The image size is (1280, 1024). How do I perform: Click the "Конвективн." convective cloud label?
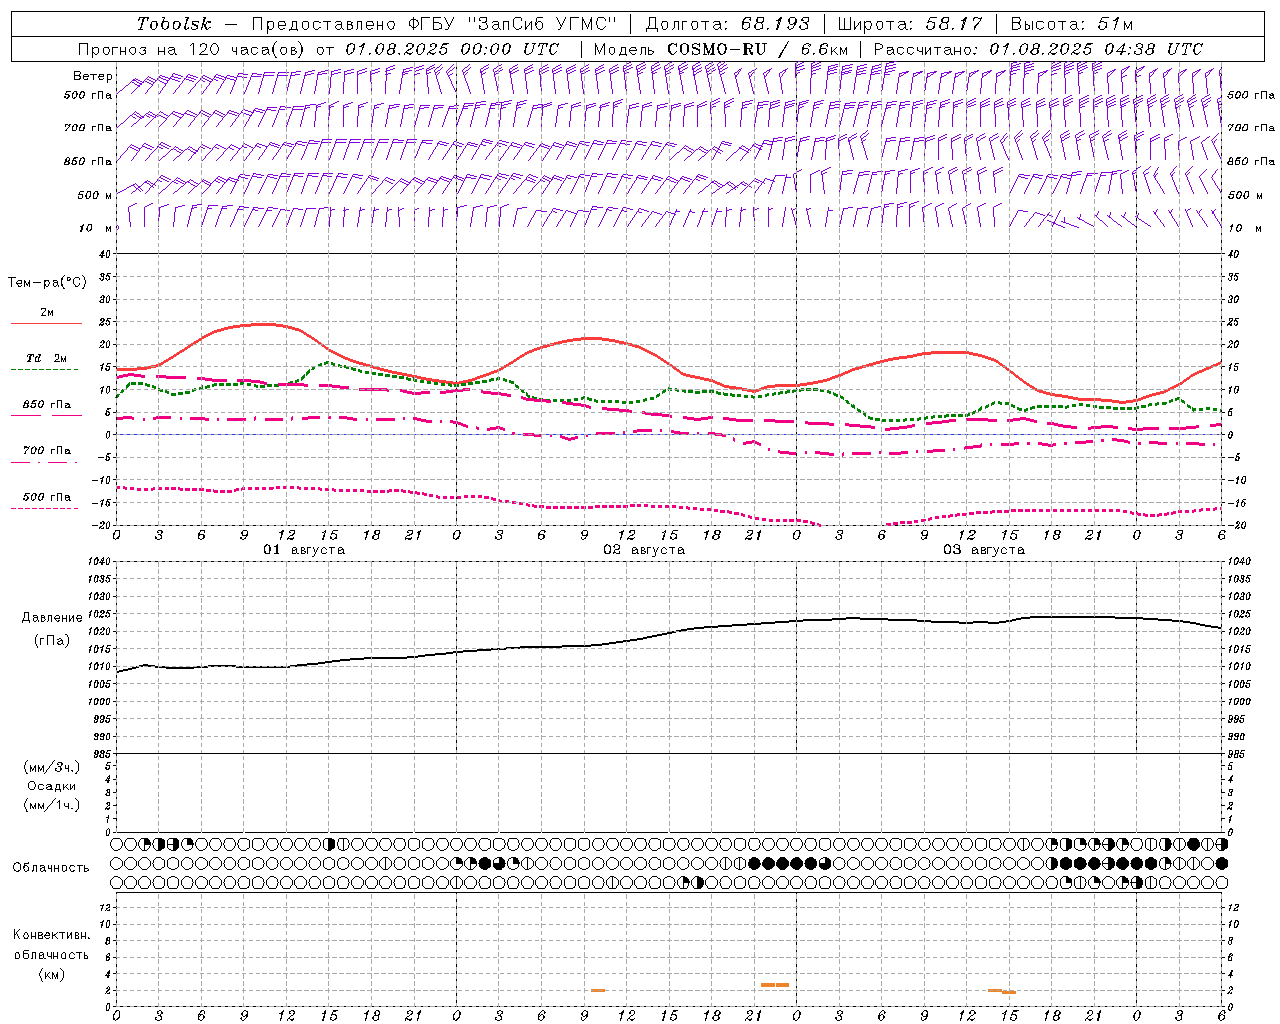coord(51,935)
